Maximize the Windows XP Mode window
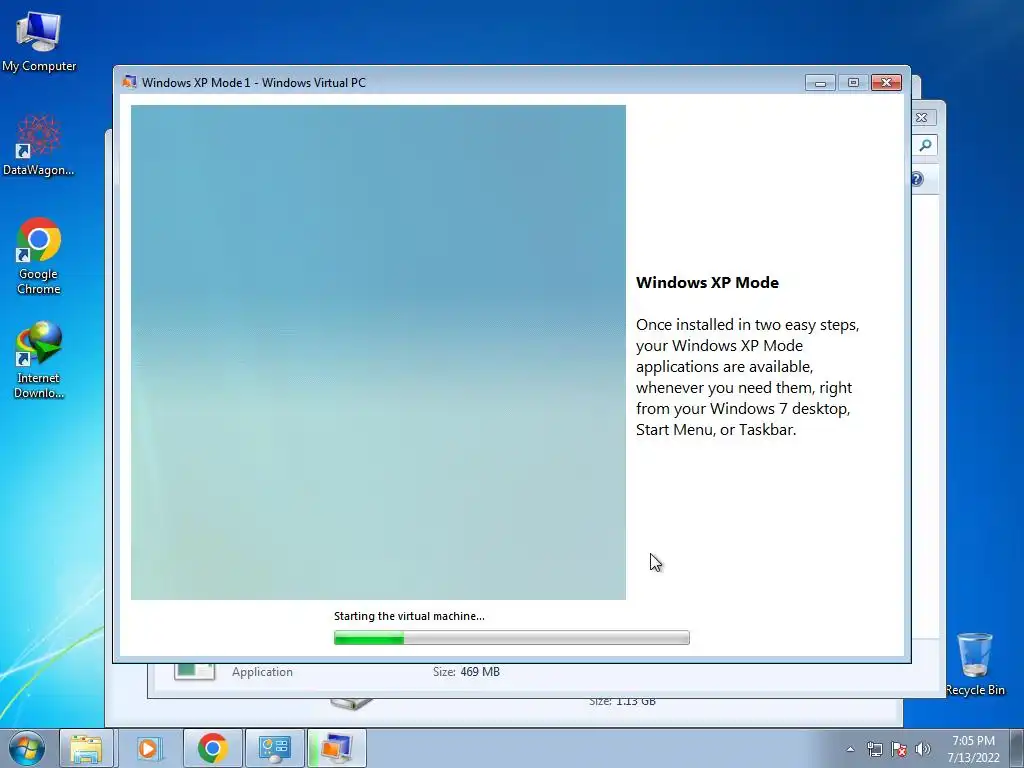1024x768 pixels. tap(853, 83)
